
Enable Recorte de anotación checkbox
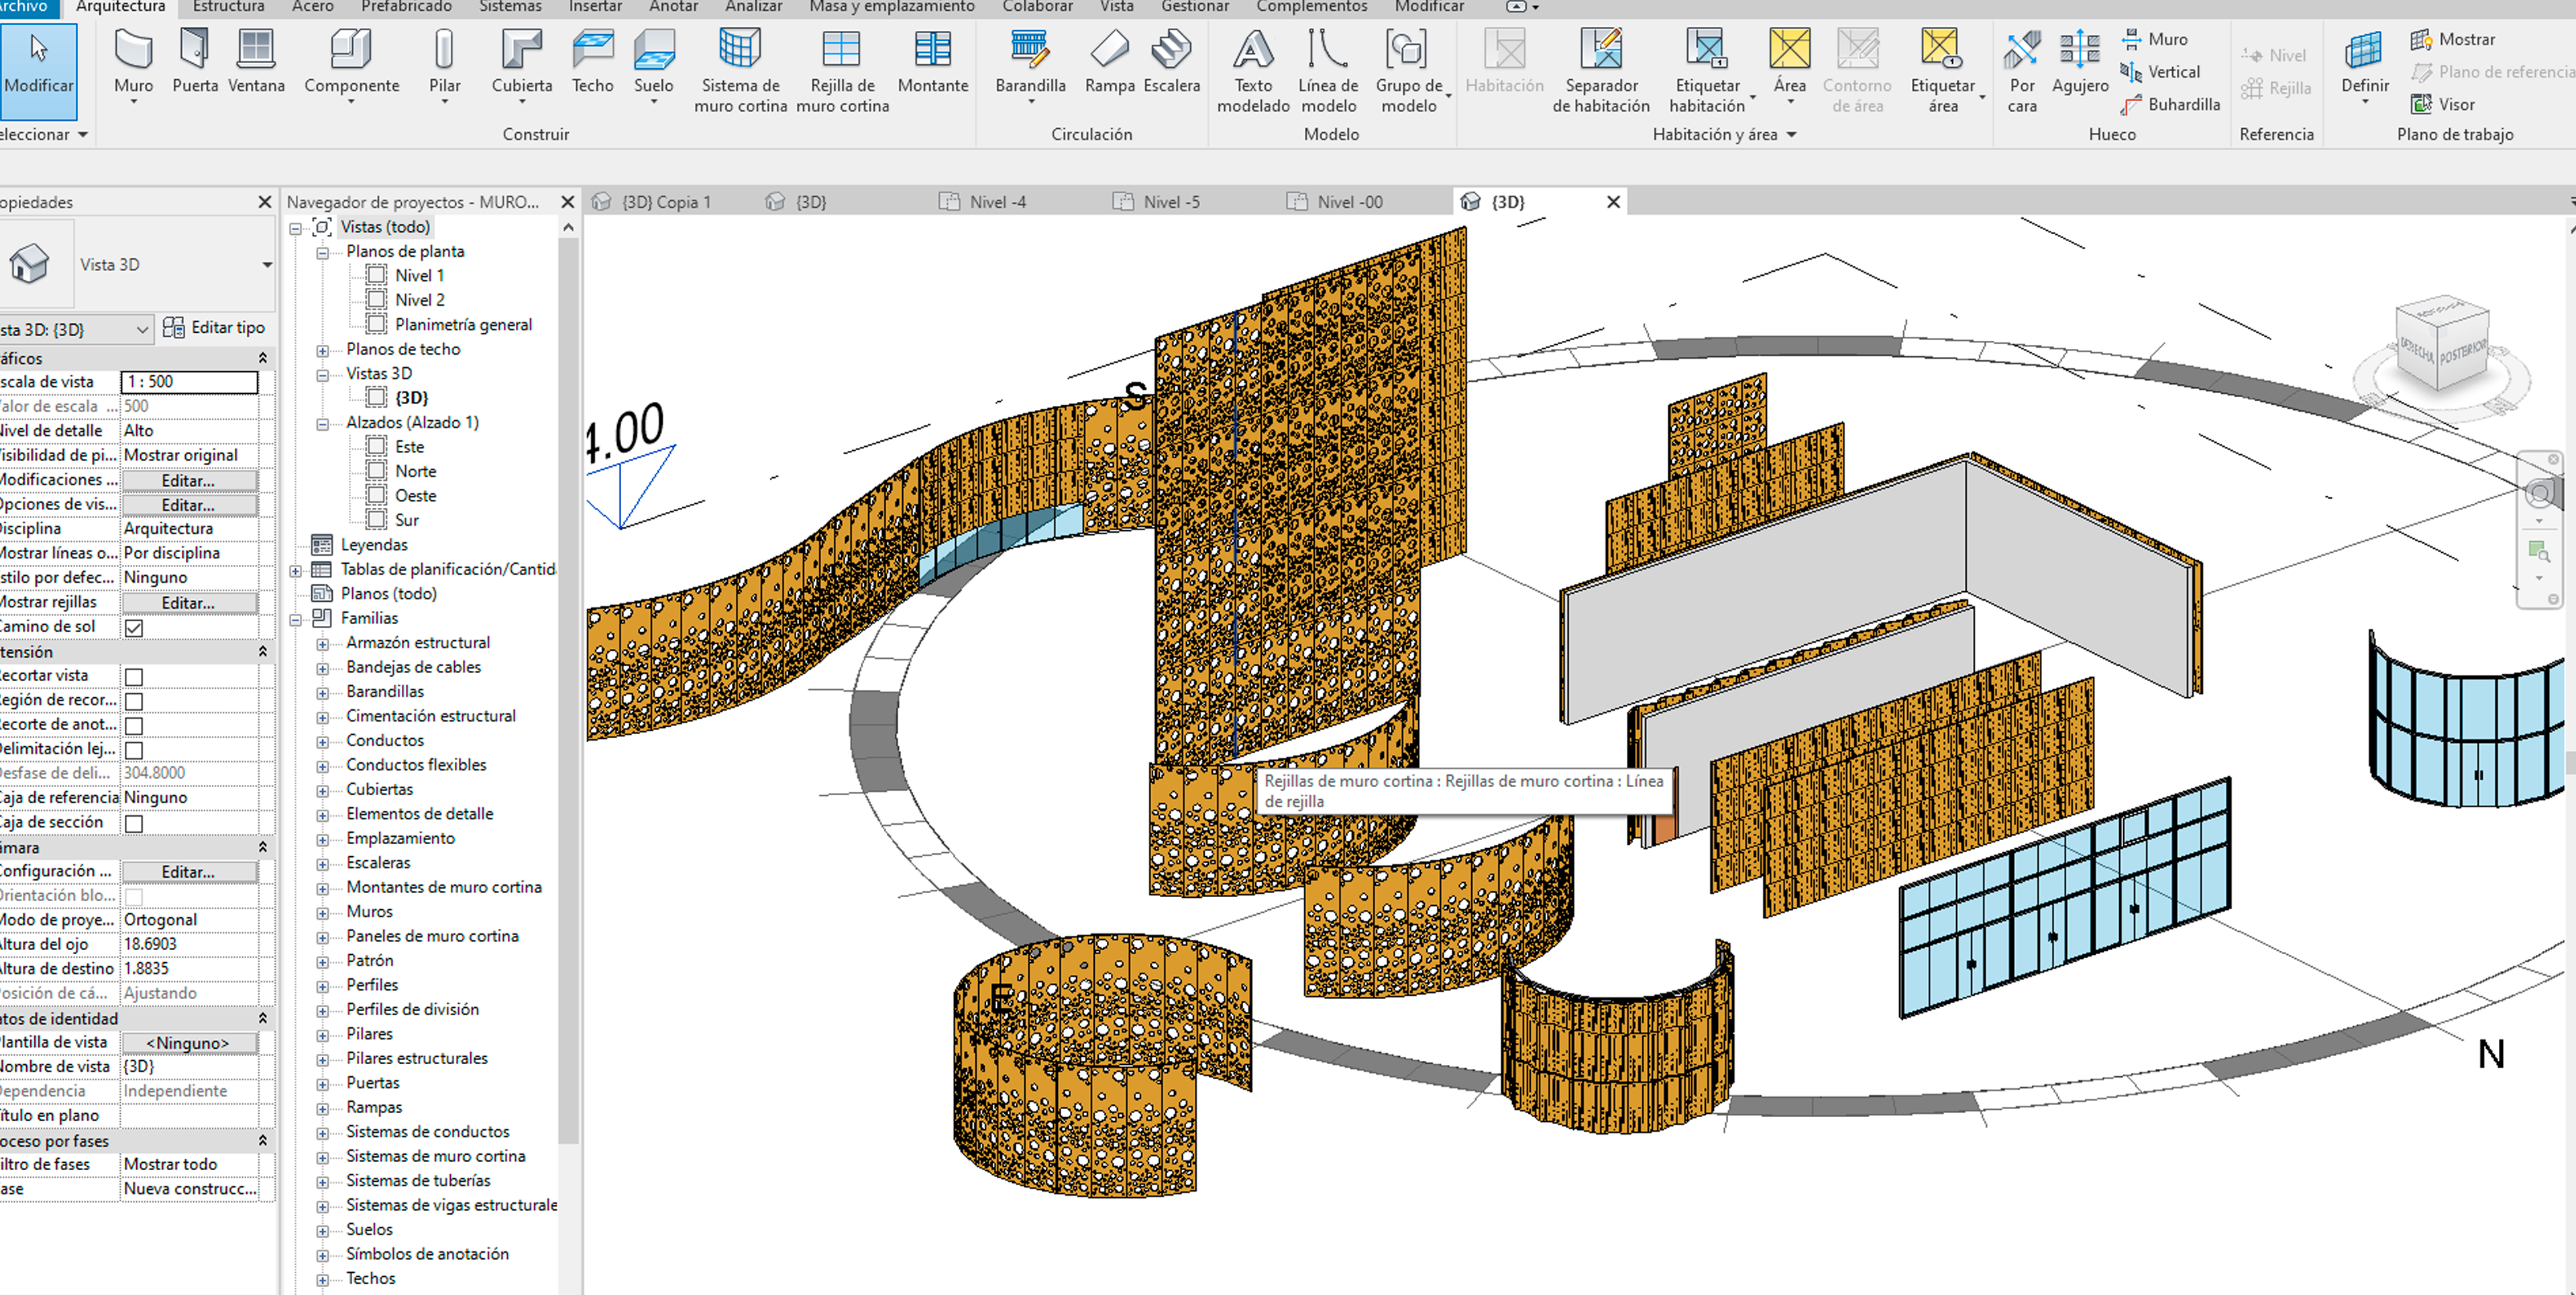click(134, 725)
